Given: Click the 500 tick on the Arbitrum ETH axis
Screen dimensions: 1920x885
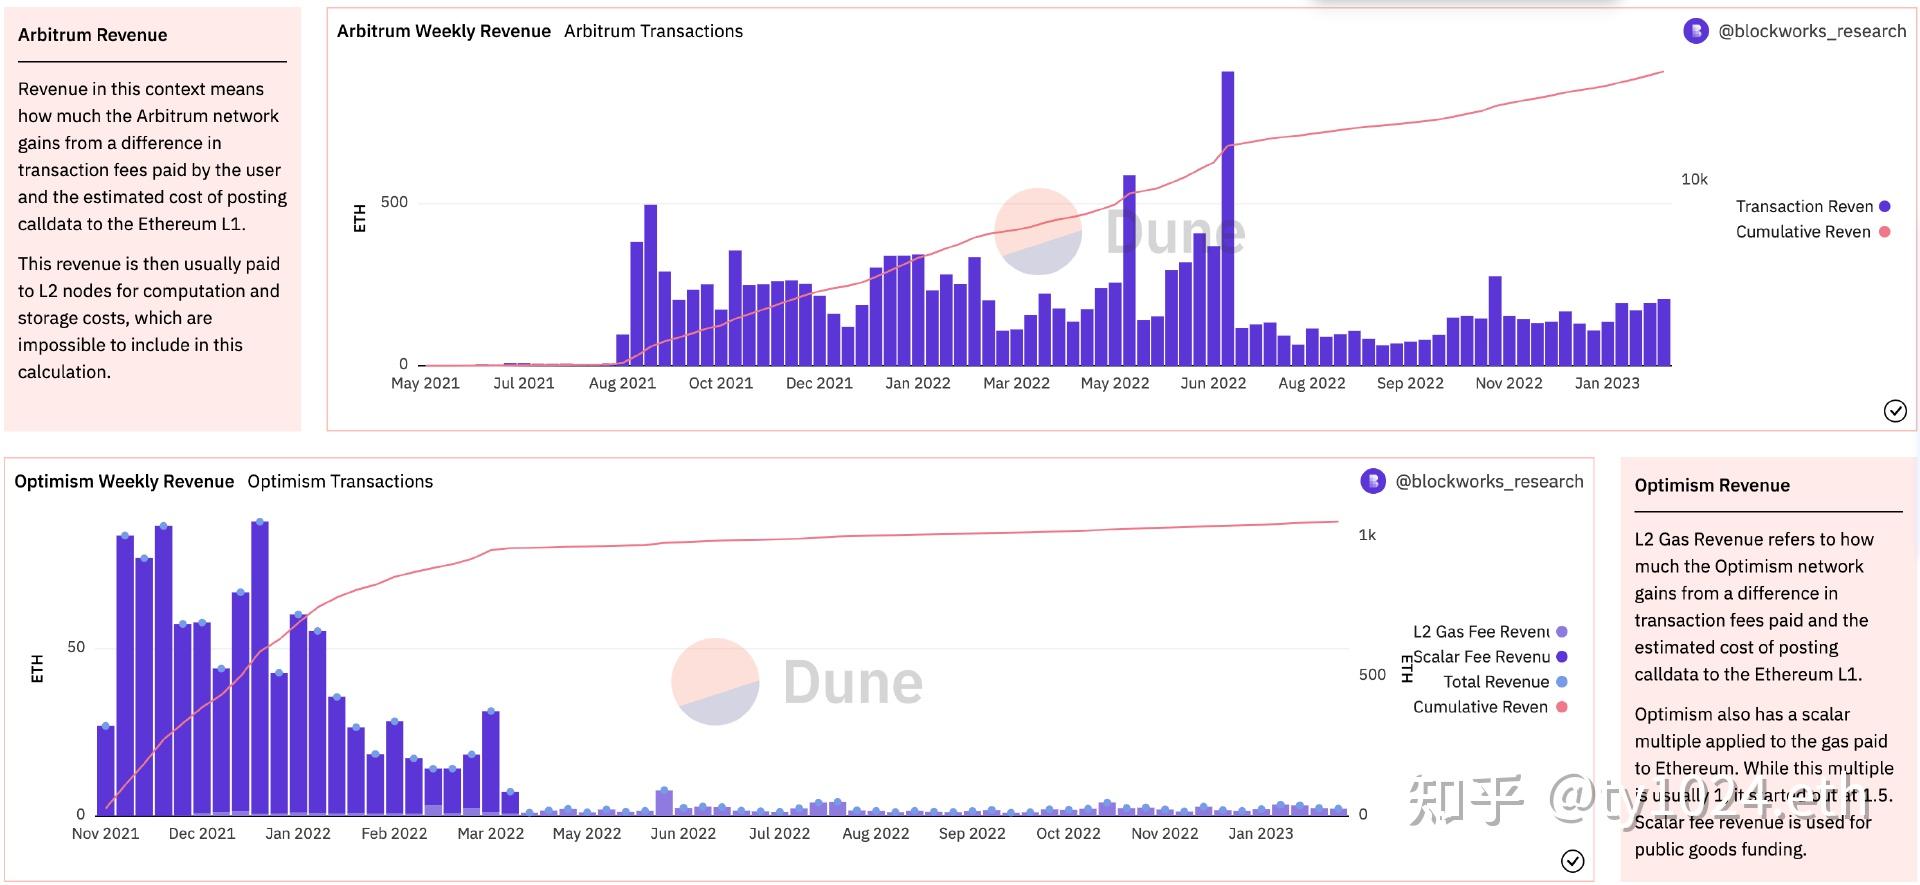Looking at the screenshot, I should pyautogui.click(x=394, y=202).
